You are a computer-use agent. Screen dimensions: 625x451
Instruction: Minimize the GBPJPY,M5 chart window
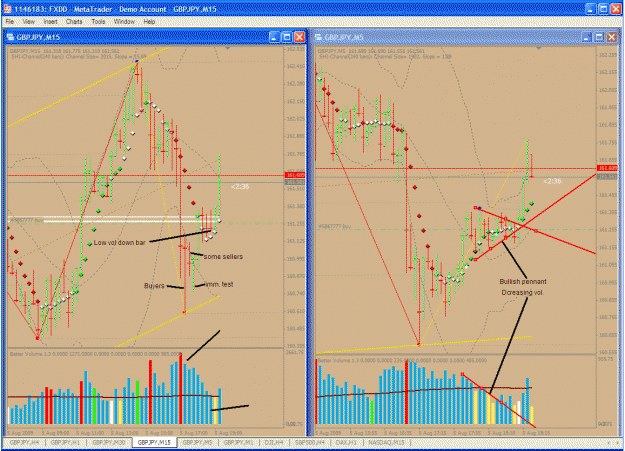586,37
